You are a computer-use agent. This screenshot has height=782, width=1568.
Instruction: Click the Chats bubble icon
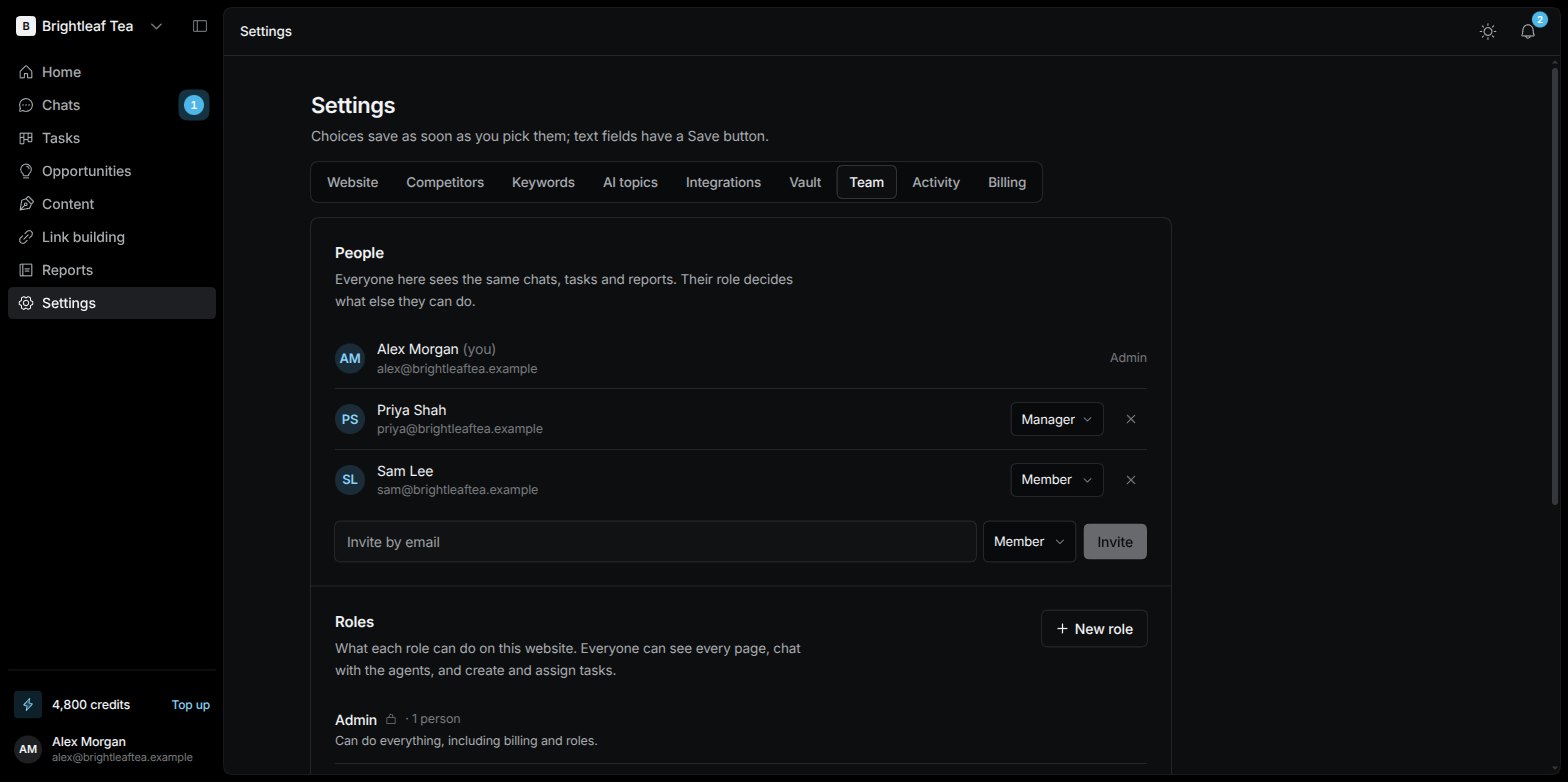(x=26, y=105)
